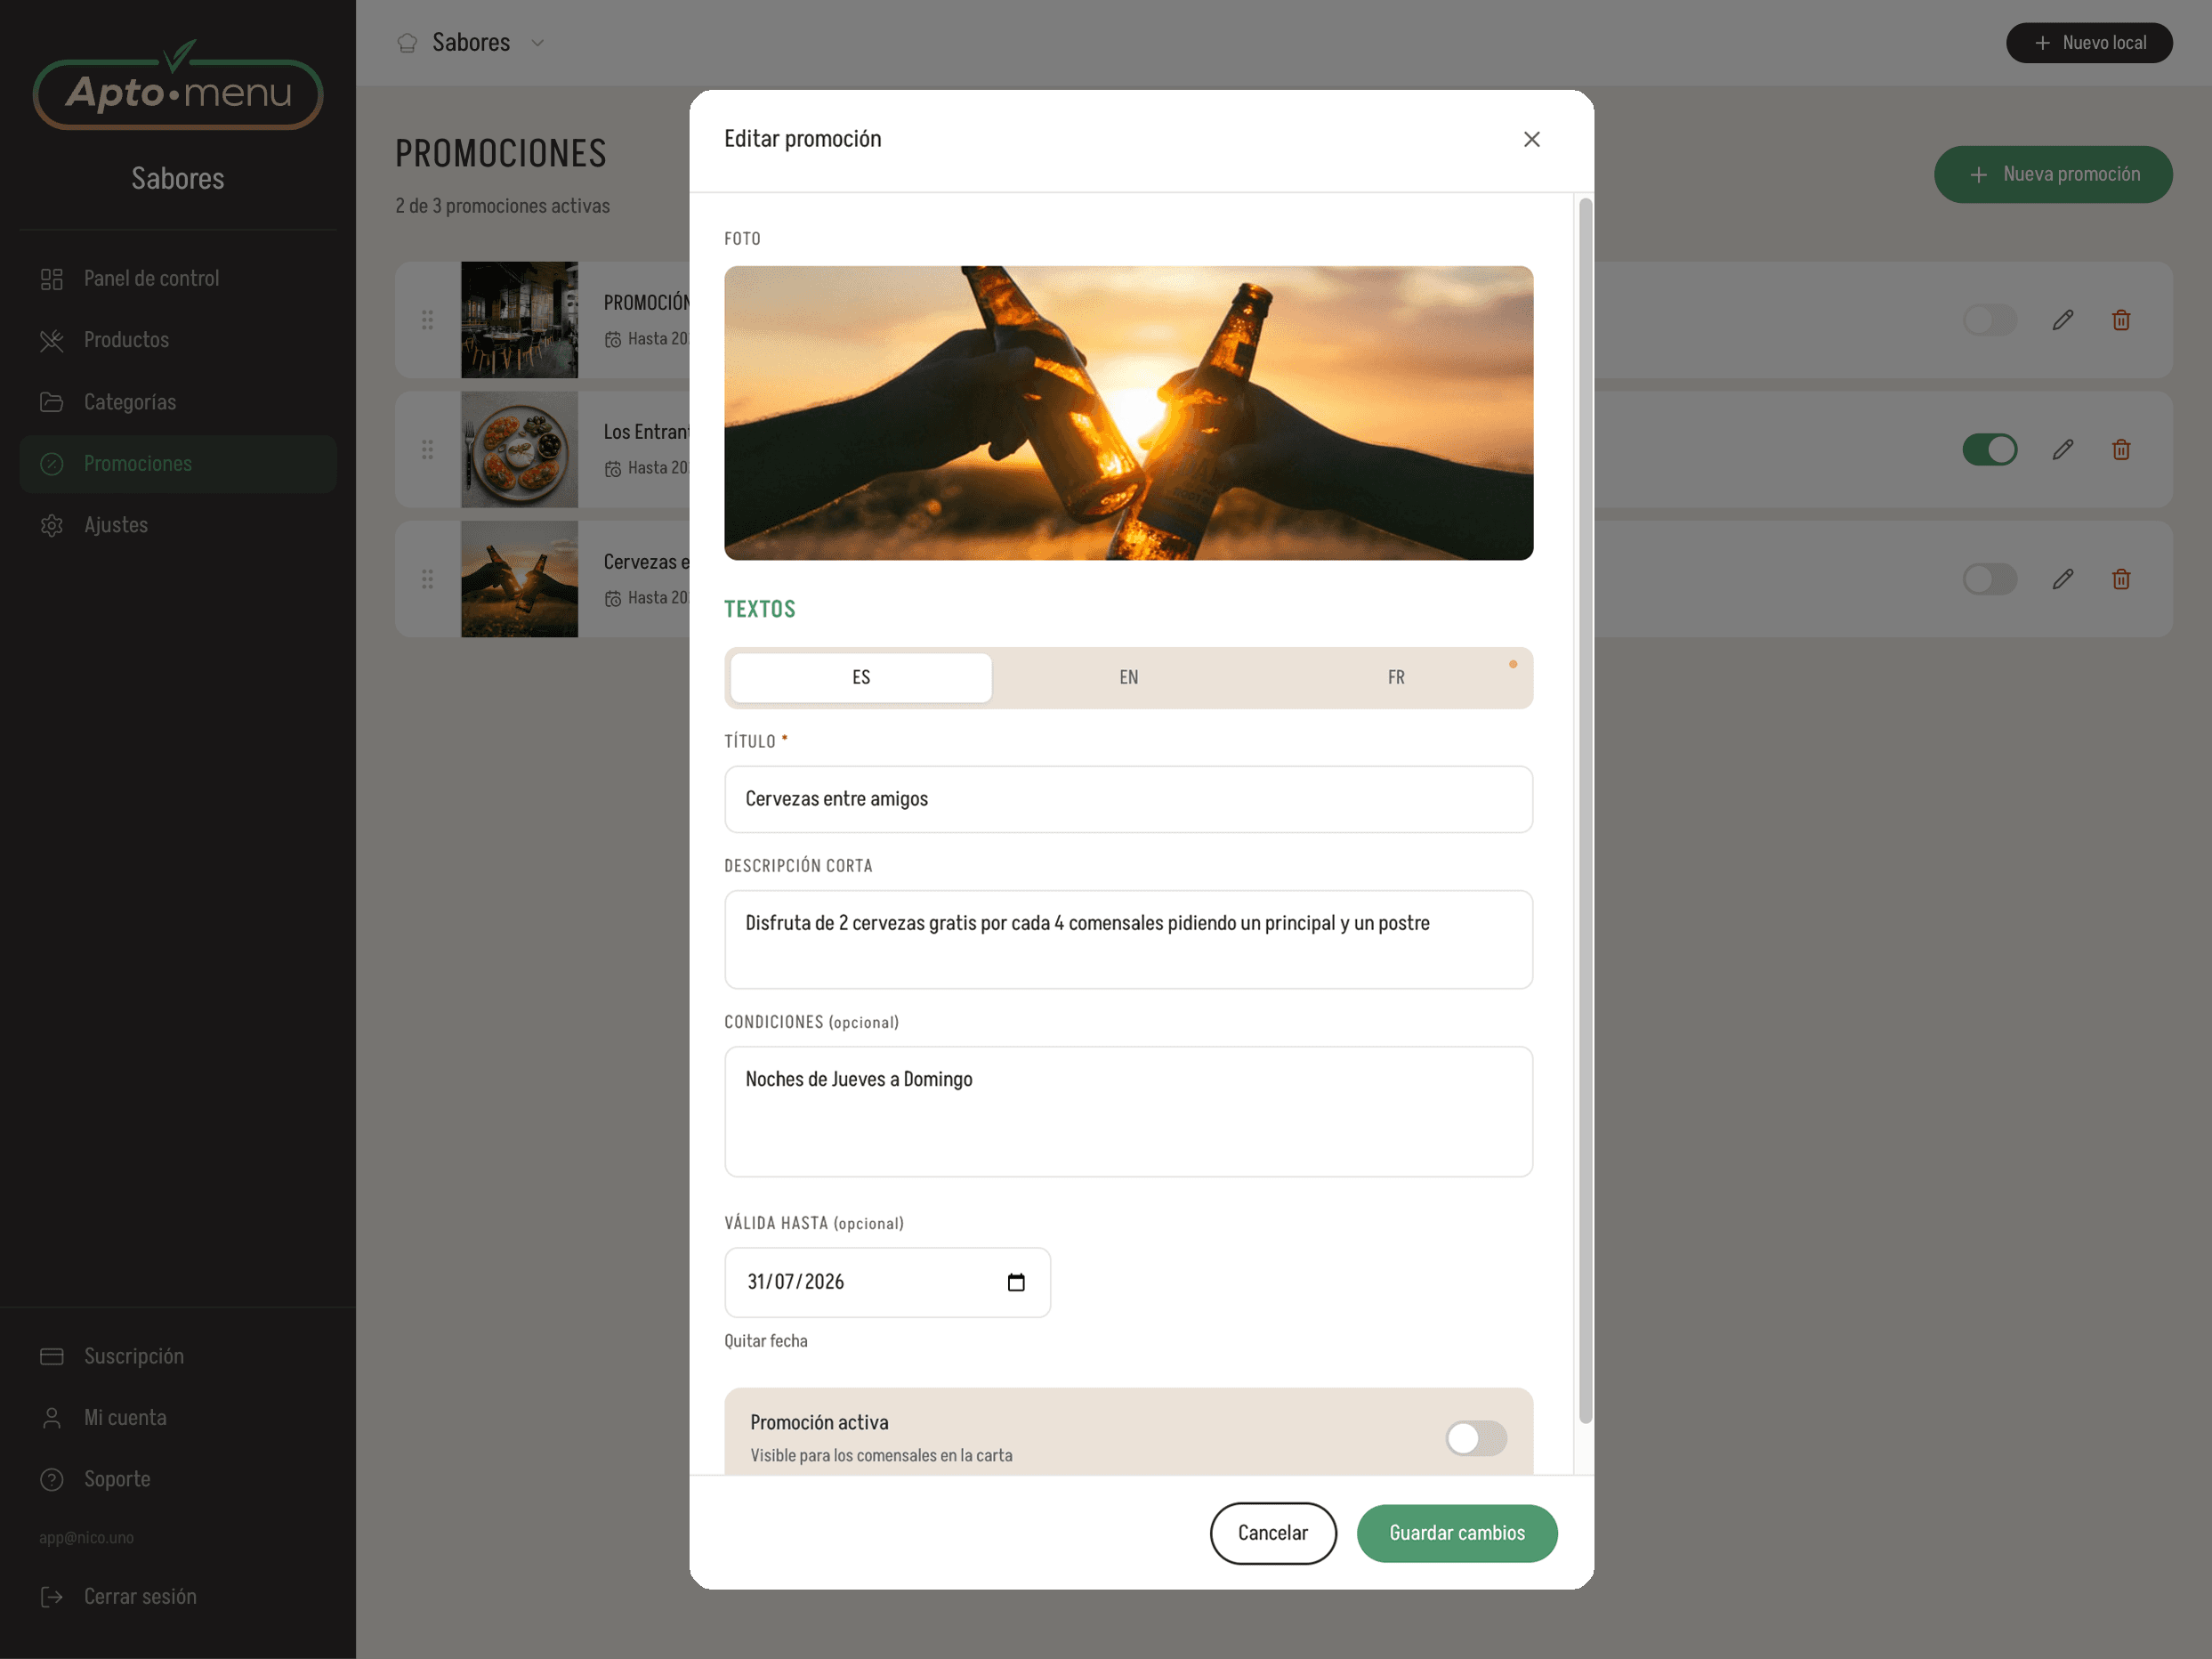Edit the Los Entrantes promotion pencil icon

point(2062,450)
